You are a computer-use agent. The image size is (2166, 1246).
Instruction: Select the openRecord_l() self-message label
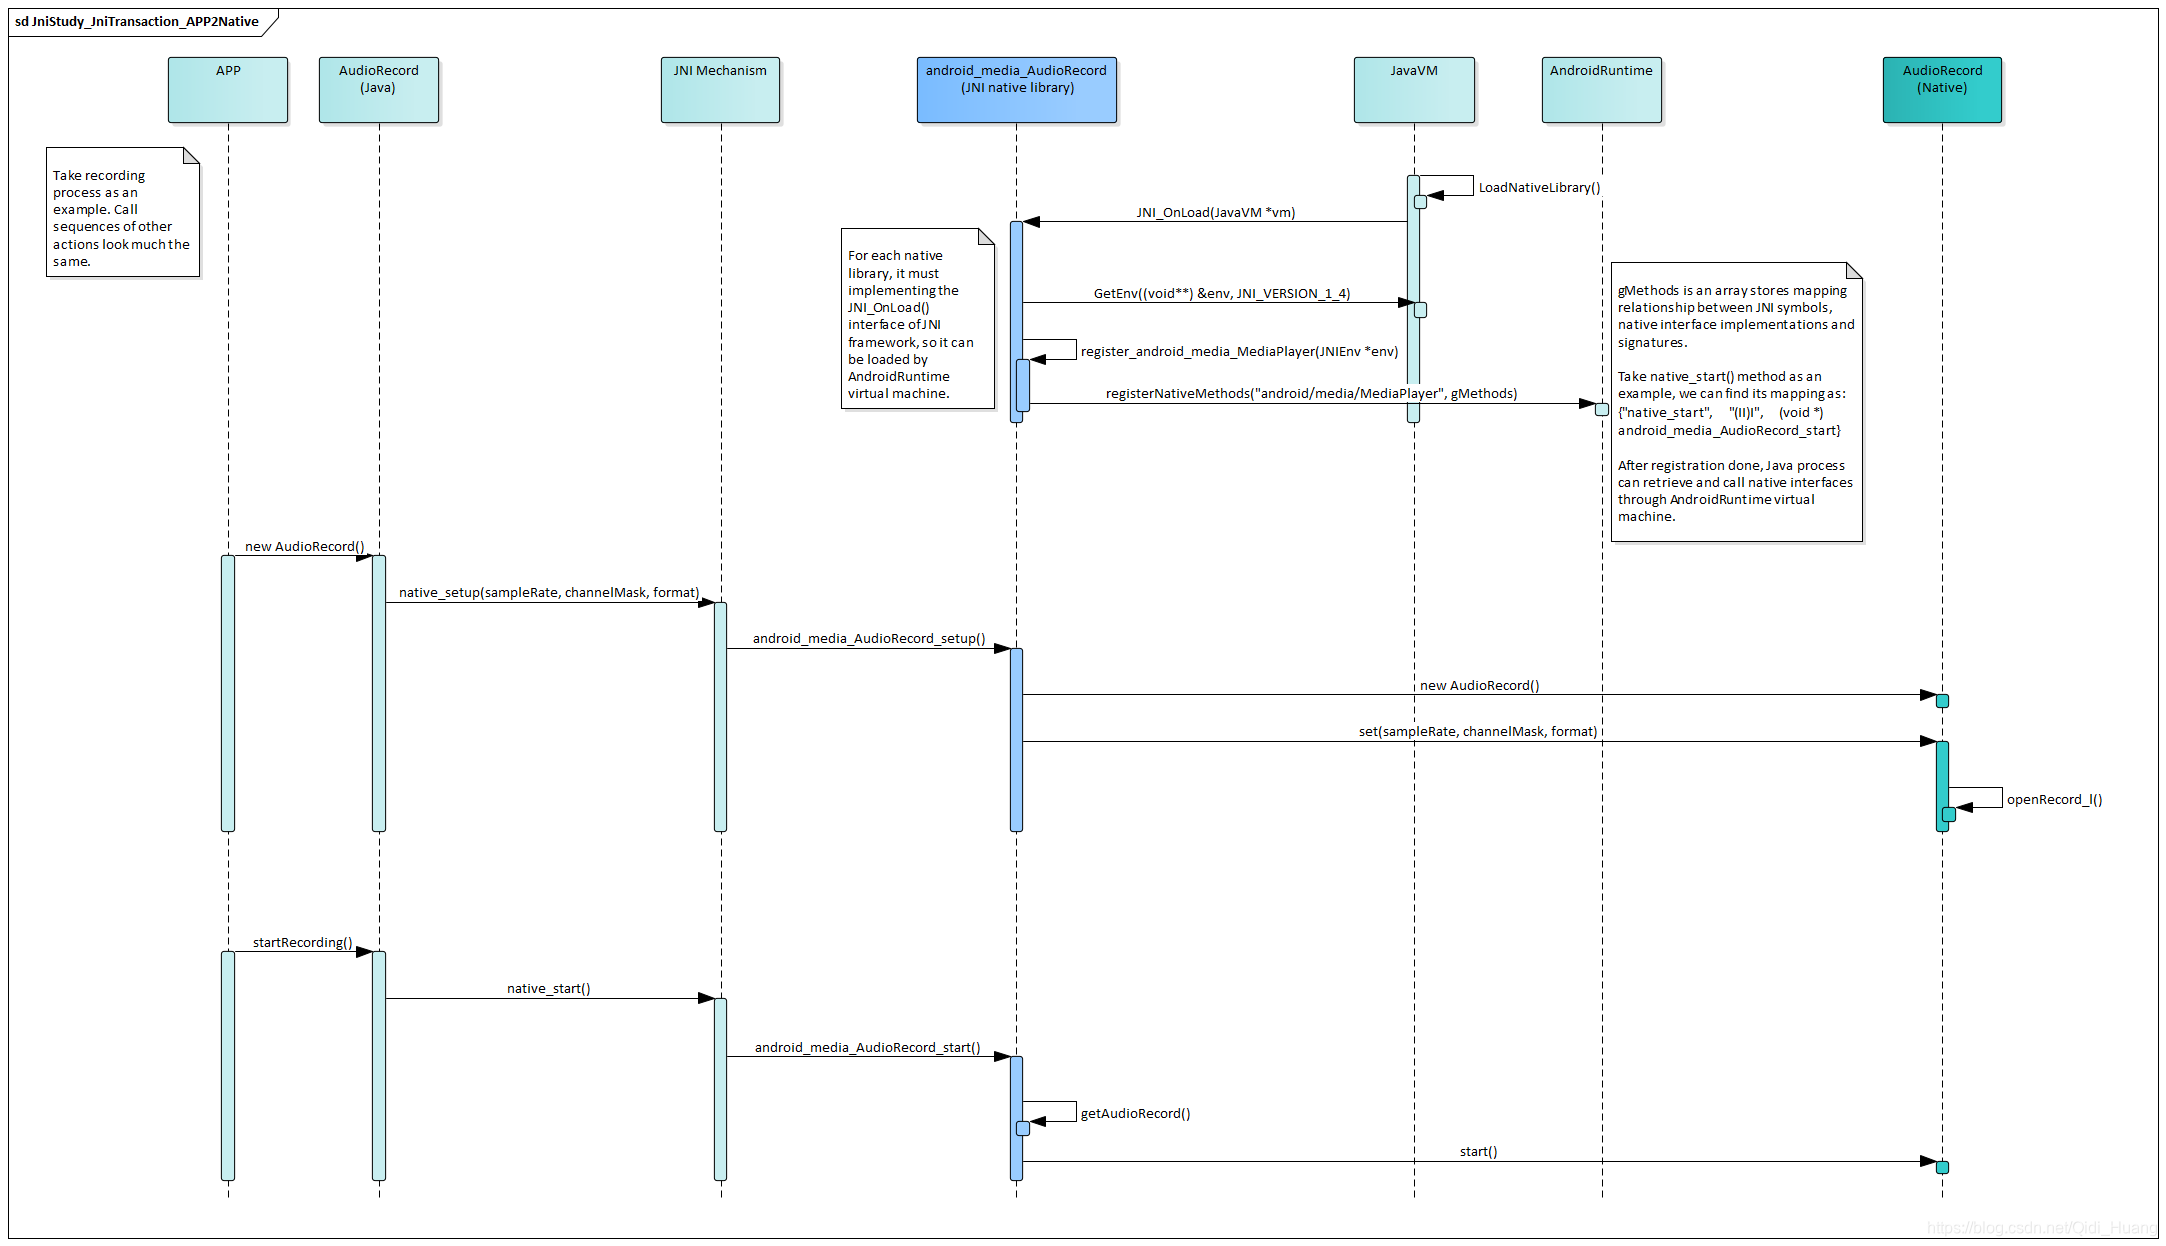[x=2054, y=800]
